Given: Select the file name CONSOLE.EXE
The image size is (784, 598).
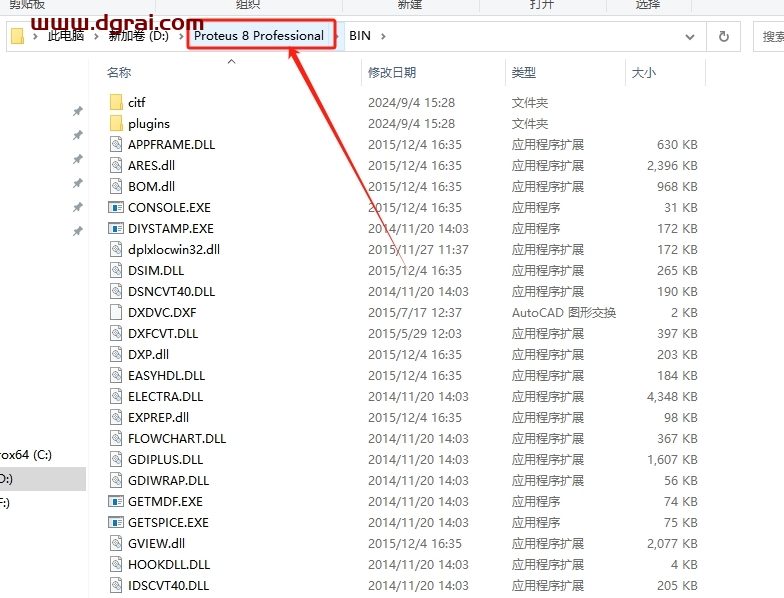Looking at the screenshot, I should [170, 208].
